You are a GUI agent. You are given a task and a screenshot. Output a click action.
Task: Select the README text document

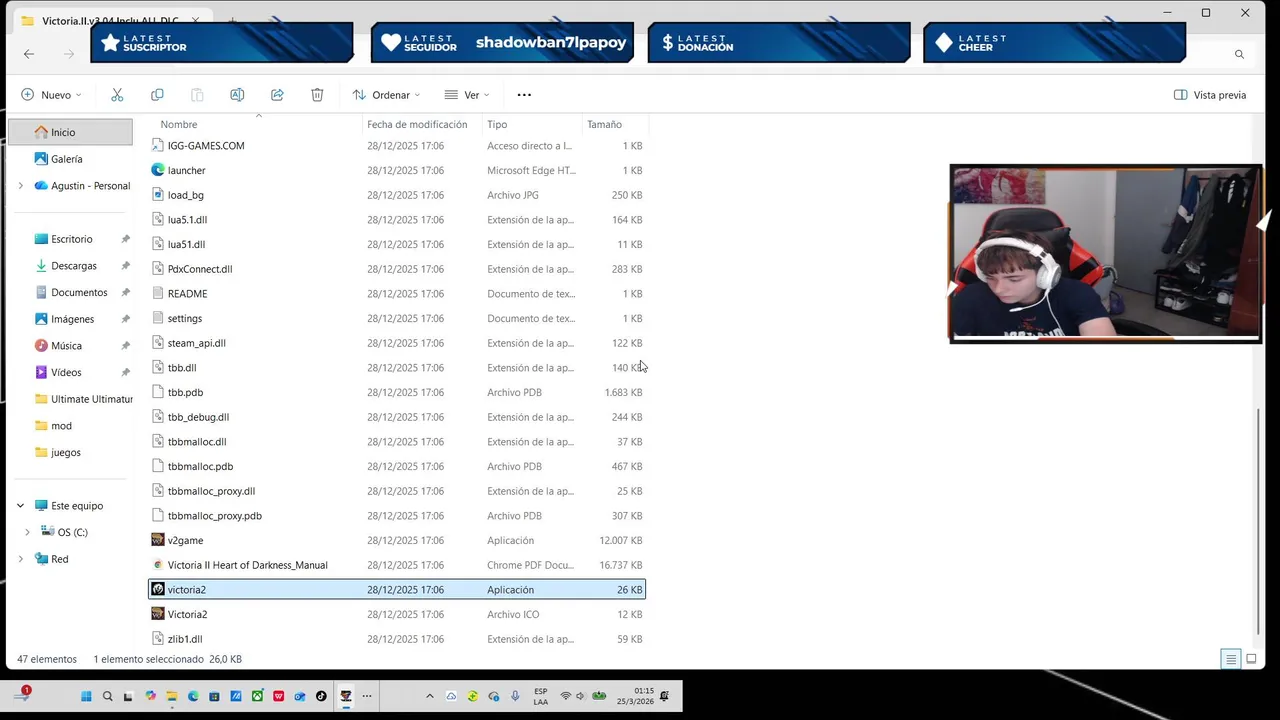(397, 294)
